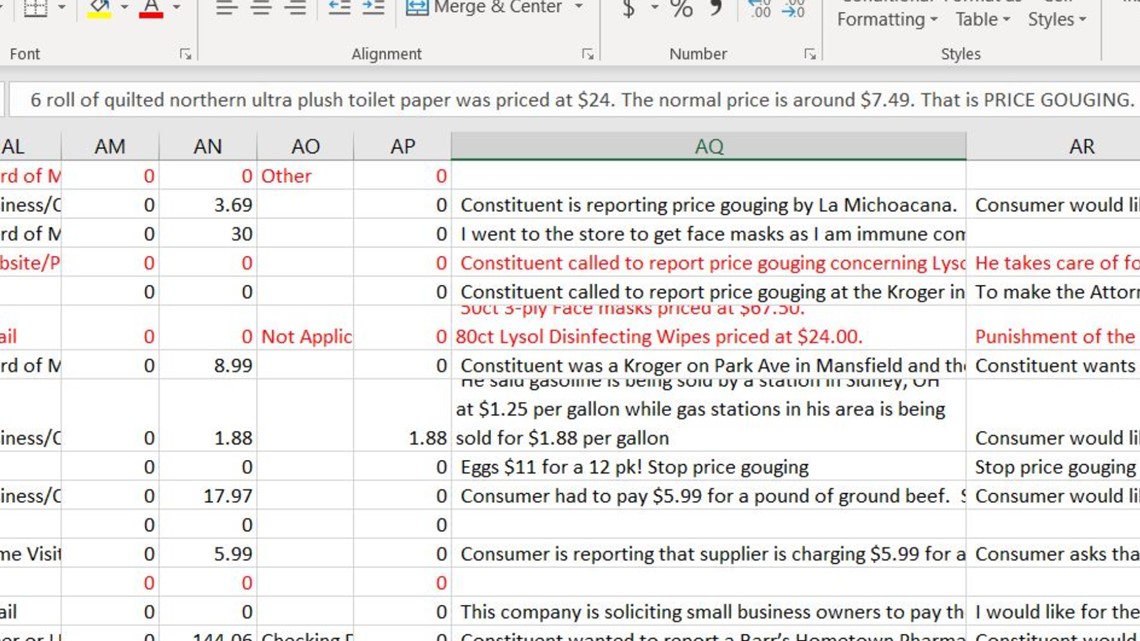Select the 'Eggs $11 for a 12 pk!' cell
The height and width of the screenshot is (641, 1140).
[709, 467]
